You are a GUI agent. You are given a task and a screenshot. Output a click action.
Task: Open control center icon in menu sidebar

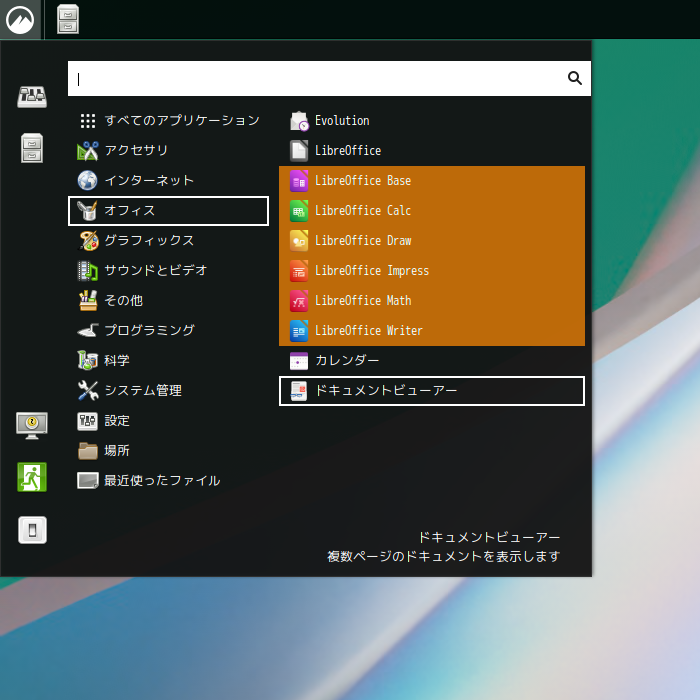(32, 96)
